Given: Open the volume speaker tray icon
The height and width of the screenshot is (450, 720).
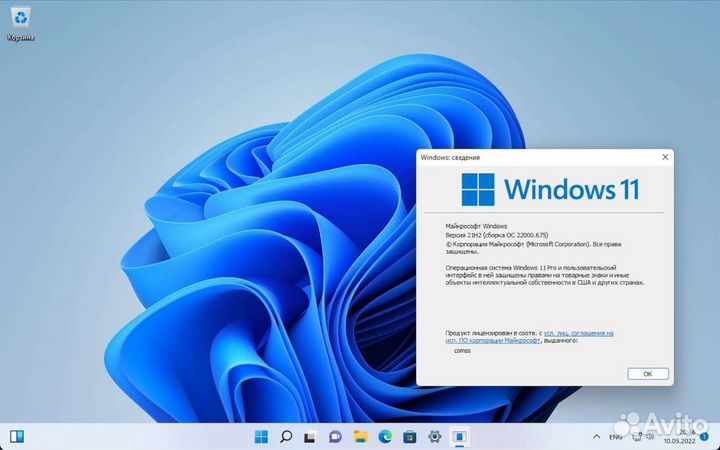Looking at the screenshot, I should click(x=650, y=437).
